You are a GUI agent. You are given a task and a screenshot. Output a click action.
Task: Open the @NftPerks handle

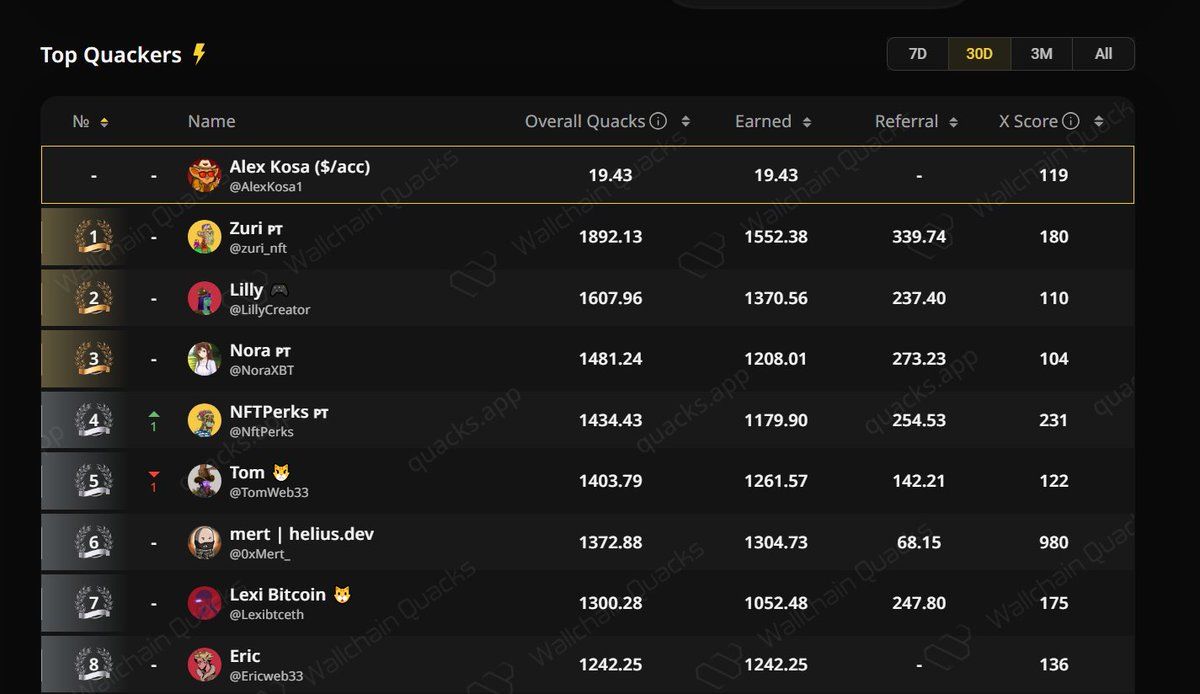pos(262,431)
